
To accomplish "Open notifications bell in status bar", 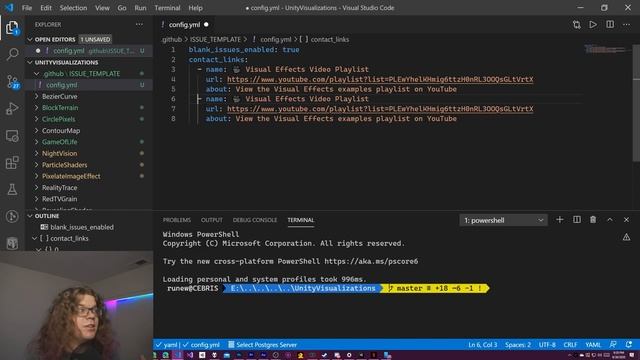I will coord(629,344).
